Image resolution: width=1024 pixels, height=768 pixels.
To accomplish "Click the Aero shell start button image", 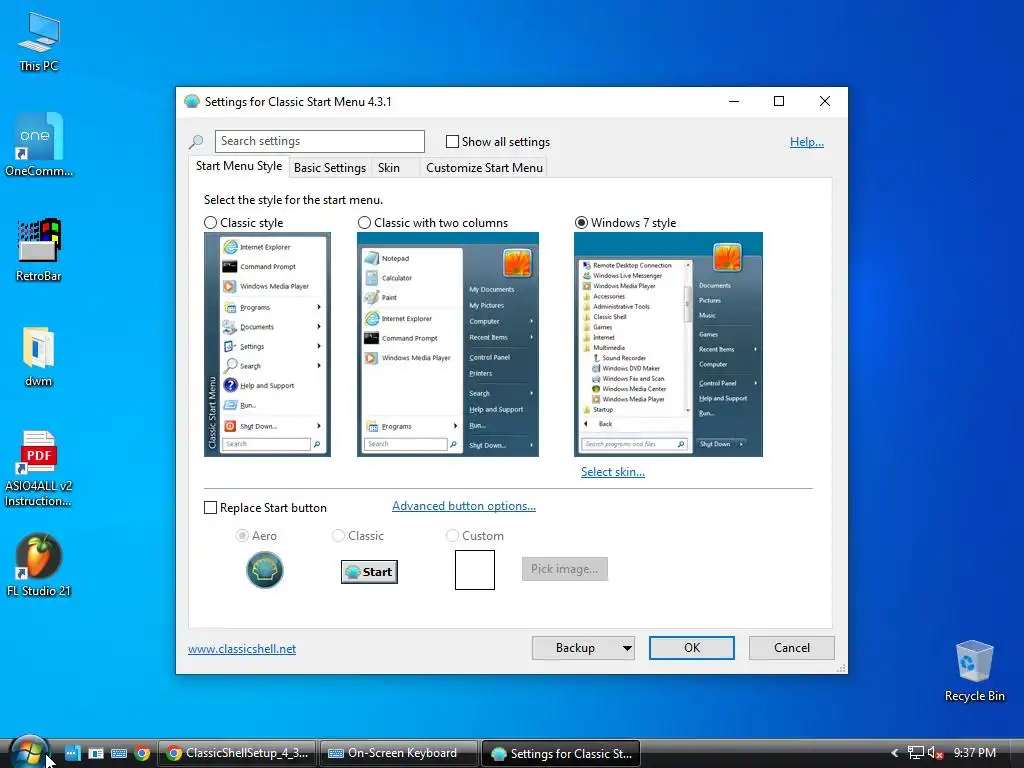I will click(x=264, y=569).
